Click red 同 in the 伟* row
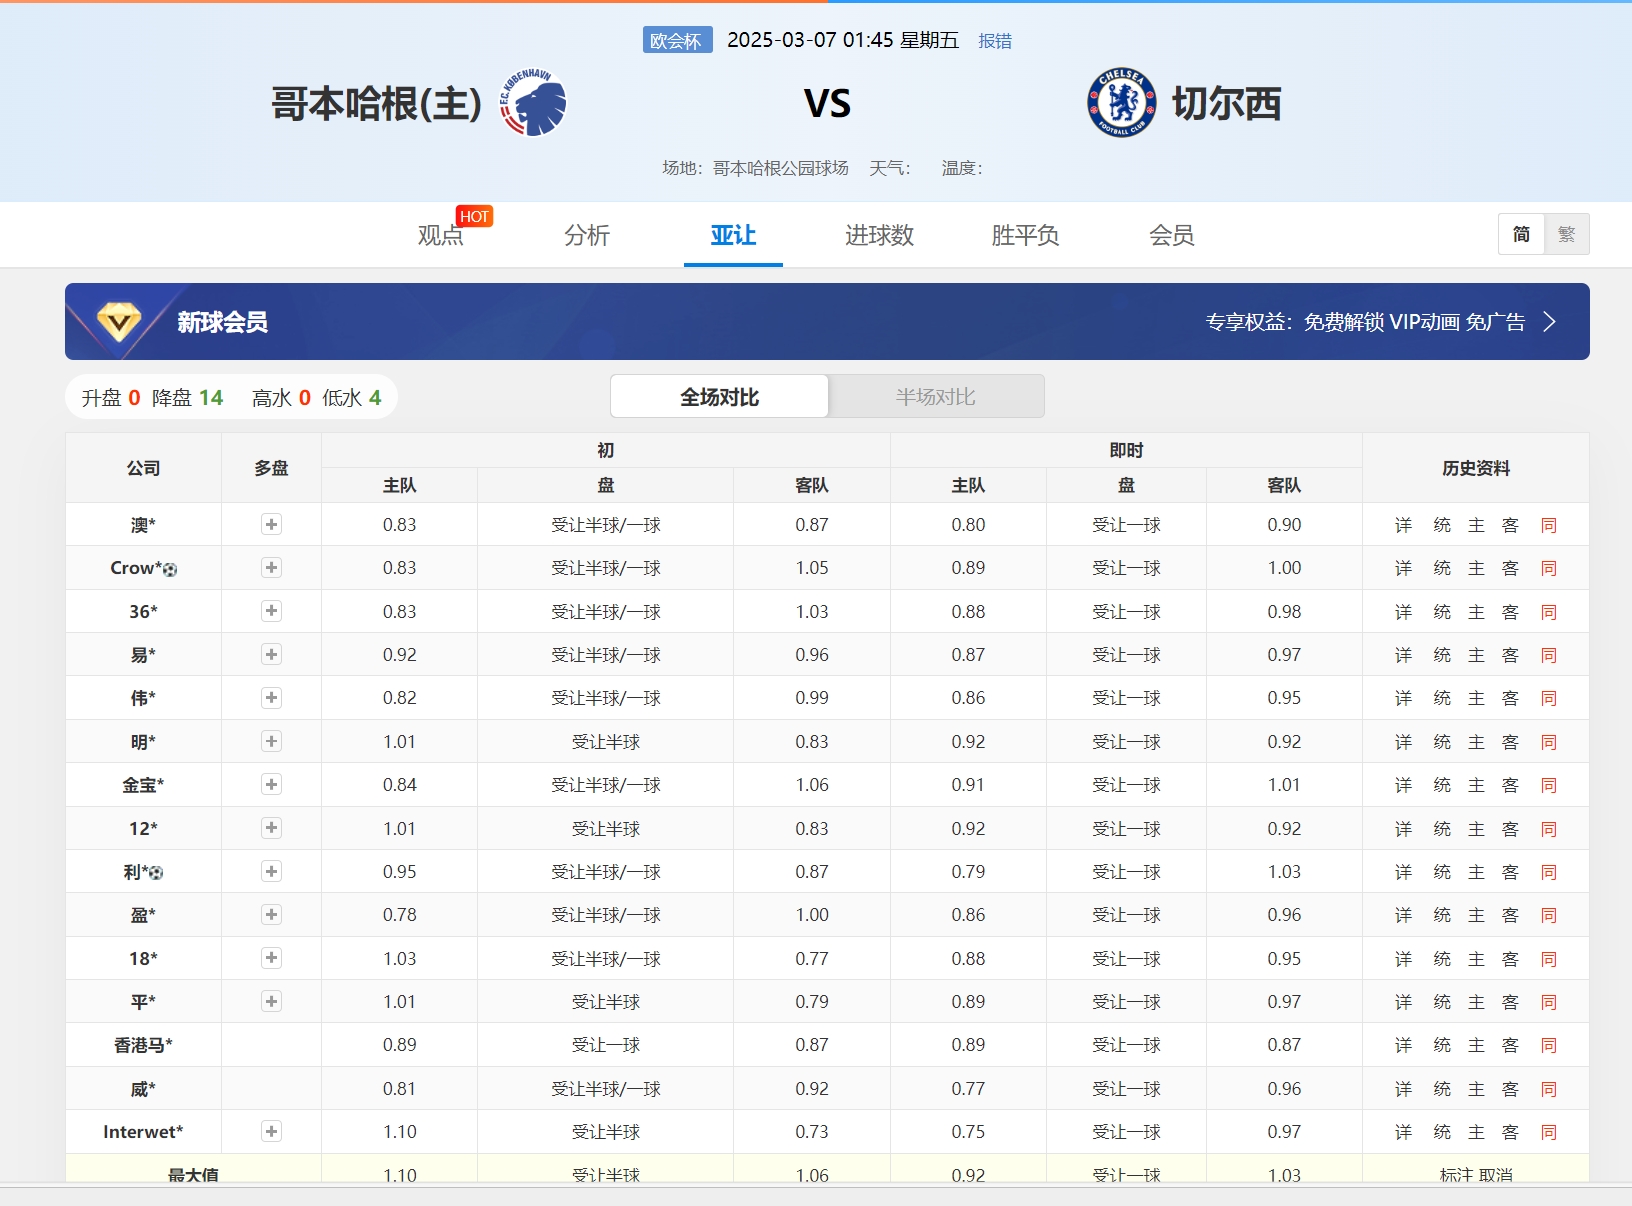 tap(1548, 698)
